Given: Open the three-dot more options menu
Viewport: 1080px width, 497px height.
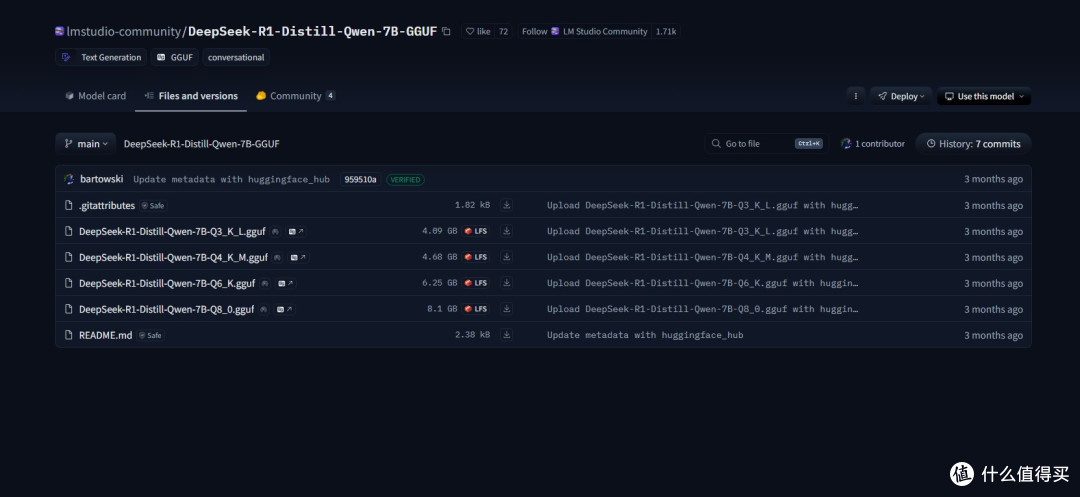Looking at the screenshot, I should pyautogui.click(x=855, y=96).
